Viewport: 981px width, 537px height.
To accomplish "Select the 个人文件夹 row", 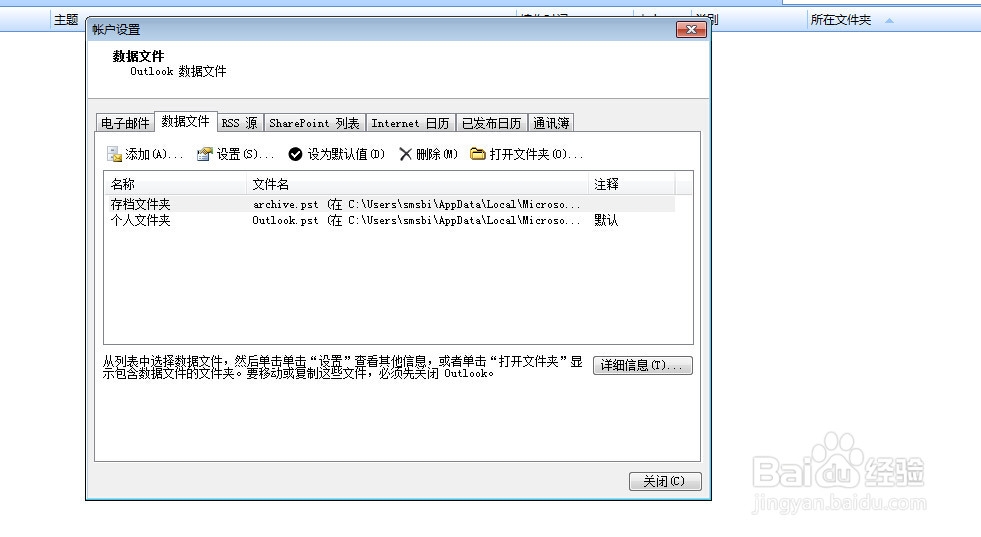I will [x=389, y=220].
